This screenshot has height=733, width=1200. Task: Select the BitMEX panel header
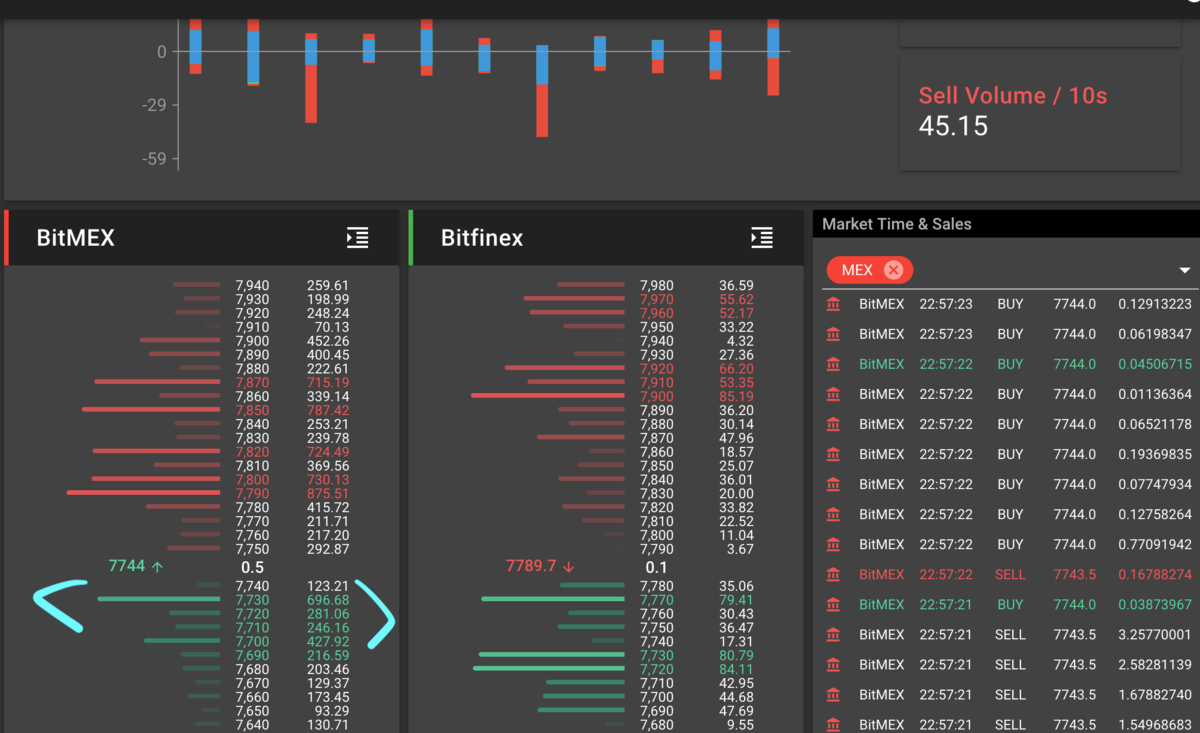[x=73, y=238]
